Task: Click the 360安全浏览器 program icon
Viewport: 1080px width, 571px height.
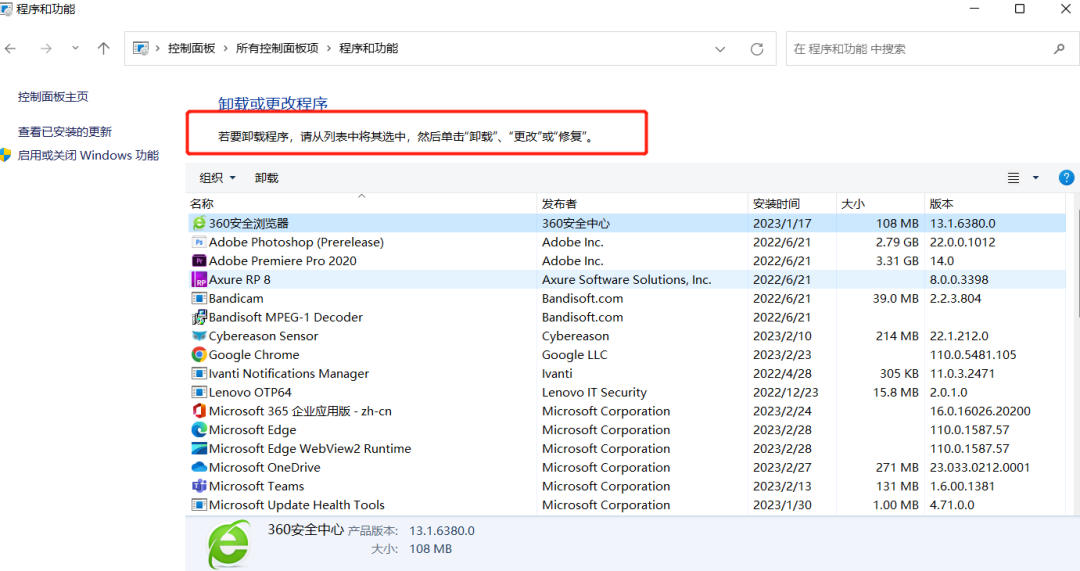Action: [198, 223]
